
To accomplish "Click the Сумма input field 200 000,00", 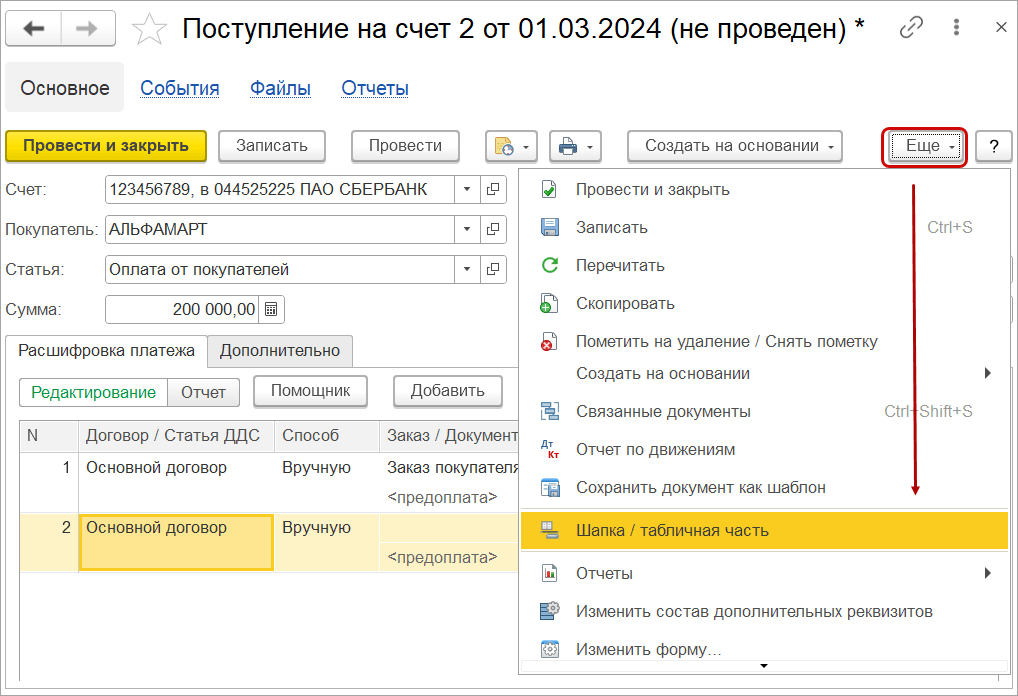I will coord(182,310).
